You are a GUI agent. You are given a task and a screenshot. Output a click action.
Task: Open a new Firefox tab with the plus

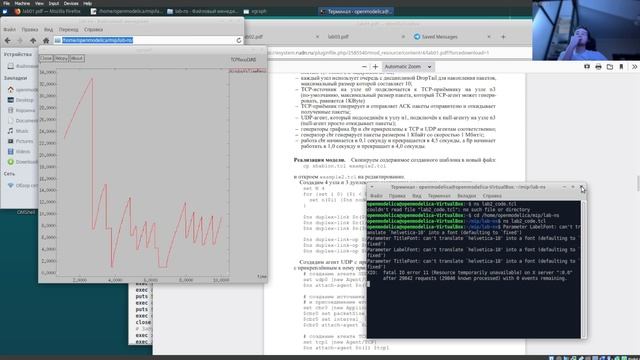click(503, 37)
